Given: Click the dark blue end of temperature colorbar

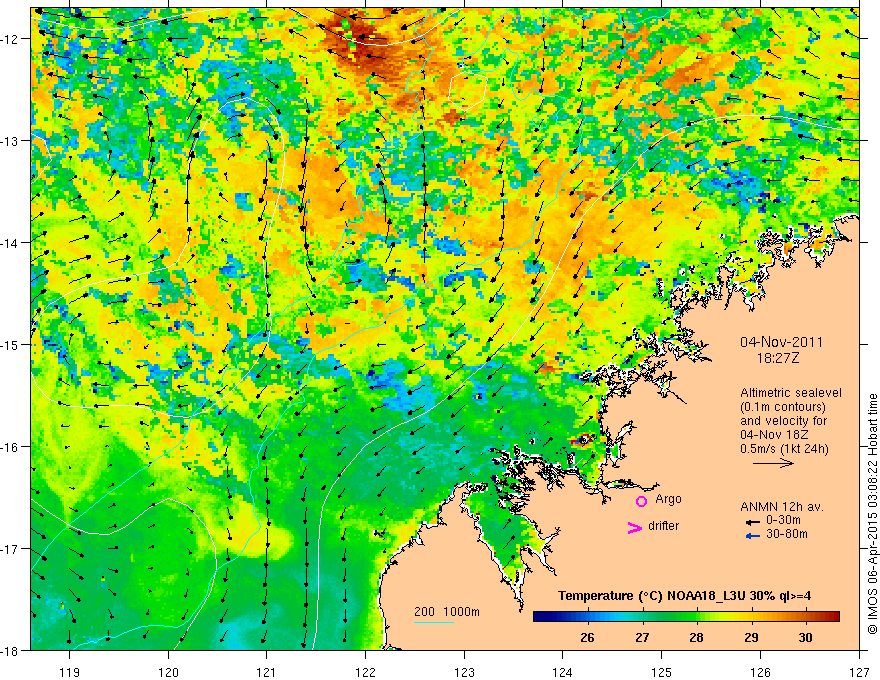Looking at the screenshot, I should coord(540,616).
